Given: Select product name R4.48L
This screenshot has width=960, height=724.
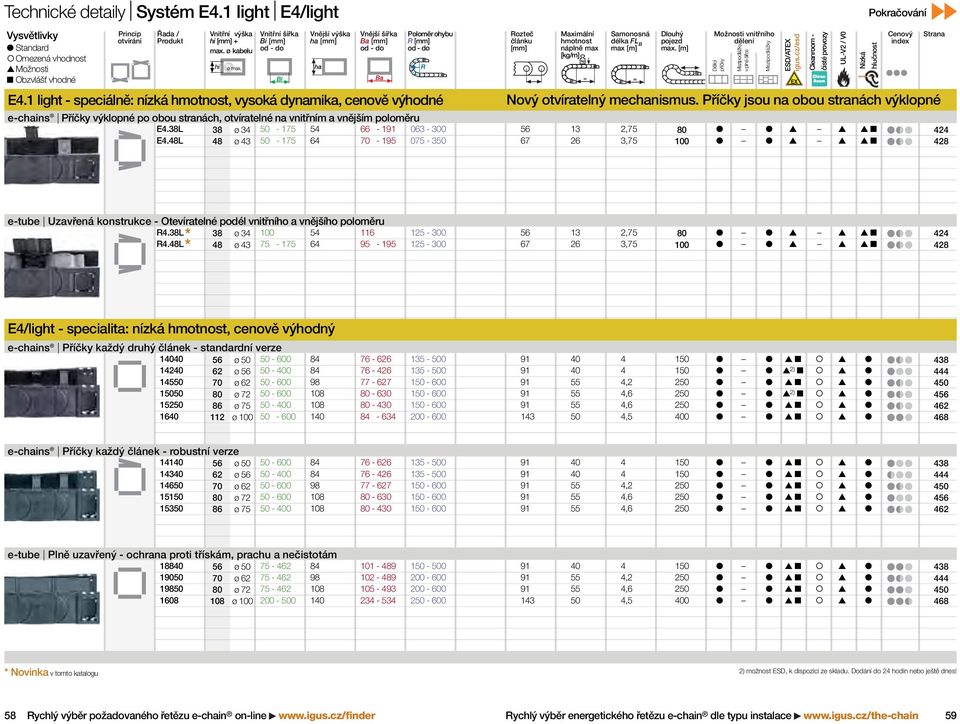Looking at the screenshot, I should (x=170, y=244).
